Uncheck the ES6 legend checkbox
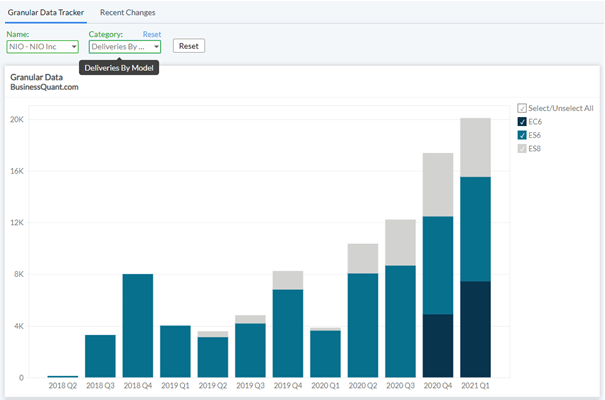605x400 pixels. [x=522, y=135]
